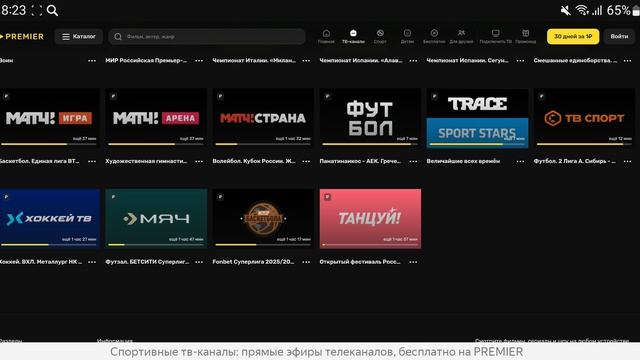This screenshot has width=640, height=360.
Task: Open the Футзал. БЕТСИТИ Суперлига title
Action: pyautogui.click(x=147, y=262)
